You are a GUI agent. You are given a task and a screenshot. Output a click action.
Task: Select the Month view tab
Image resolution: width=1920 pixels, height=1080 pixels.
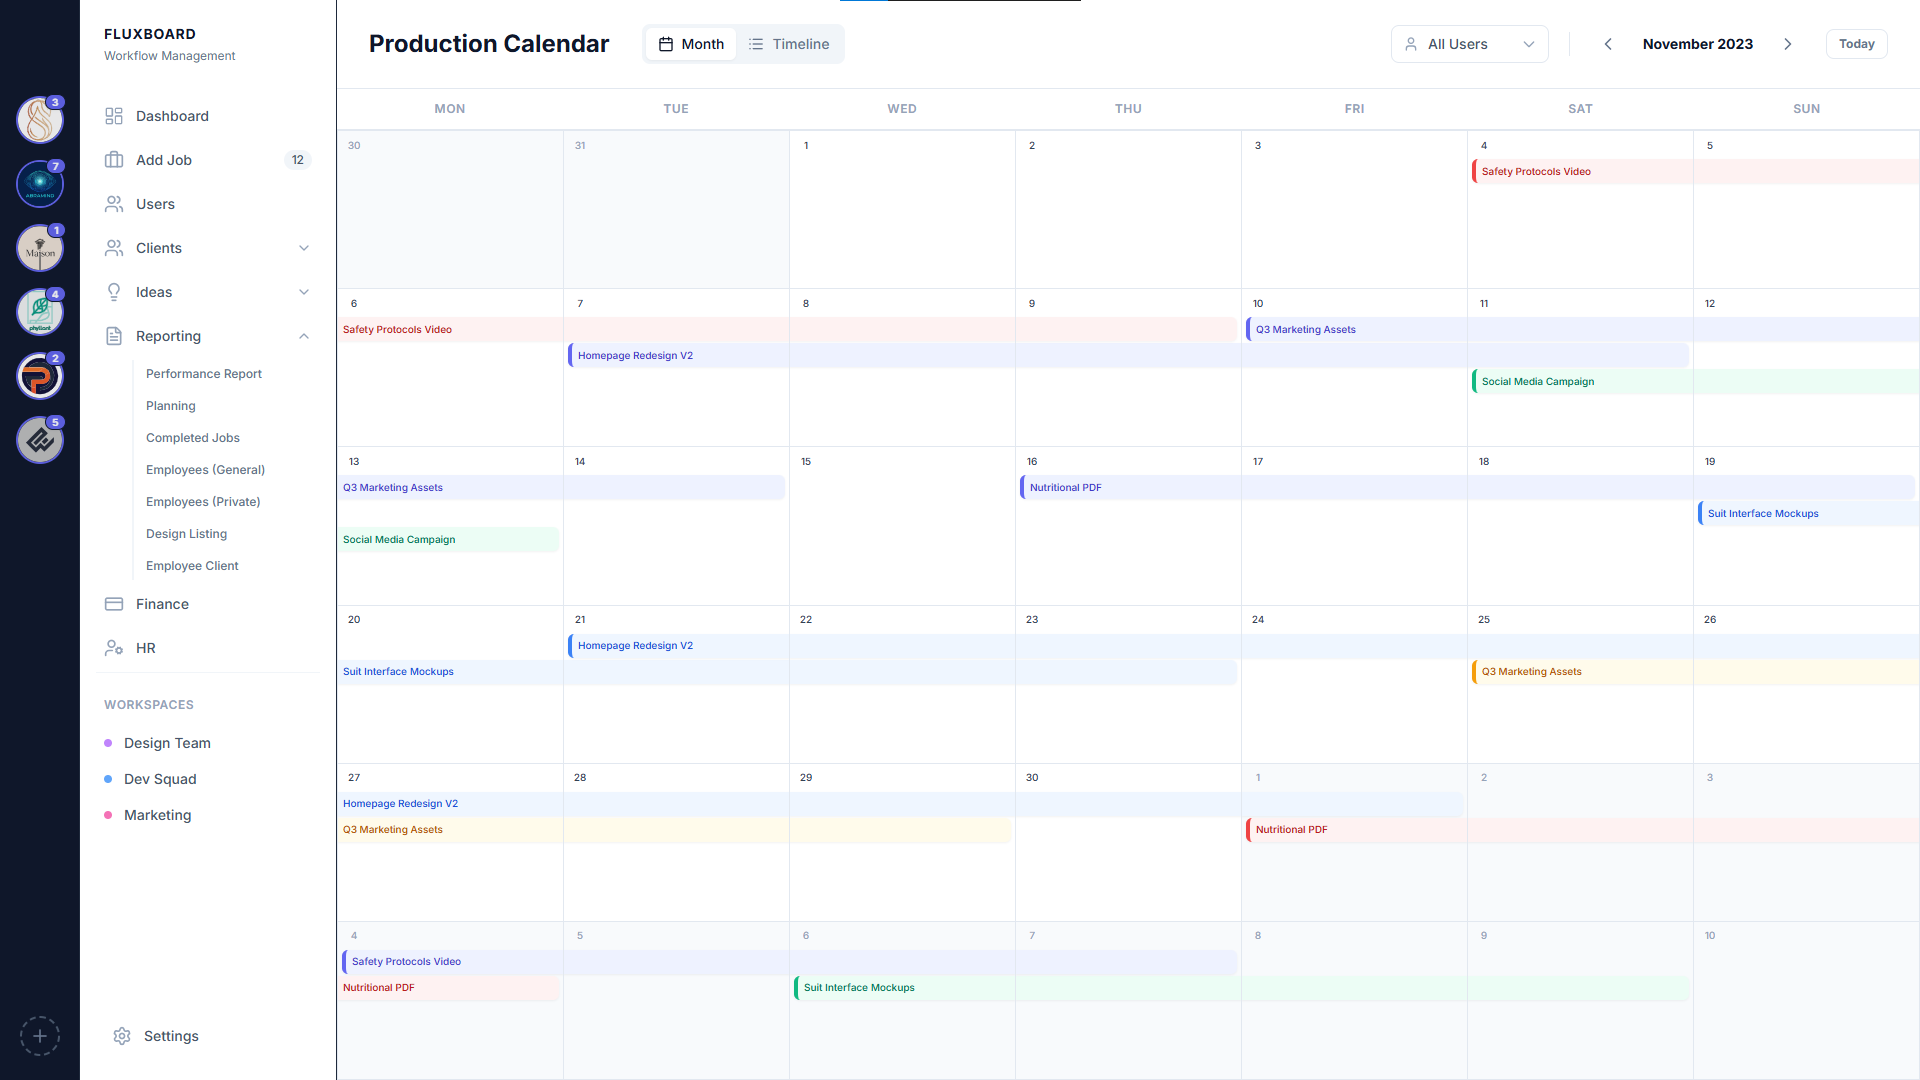(691, 44)
